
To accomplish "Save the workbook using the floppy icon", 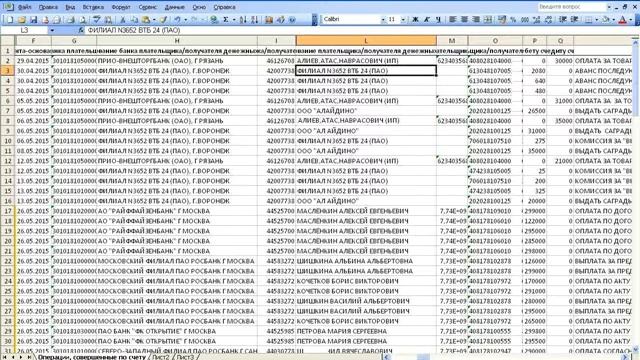I will pos(33,20).
